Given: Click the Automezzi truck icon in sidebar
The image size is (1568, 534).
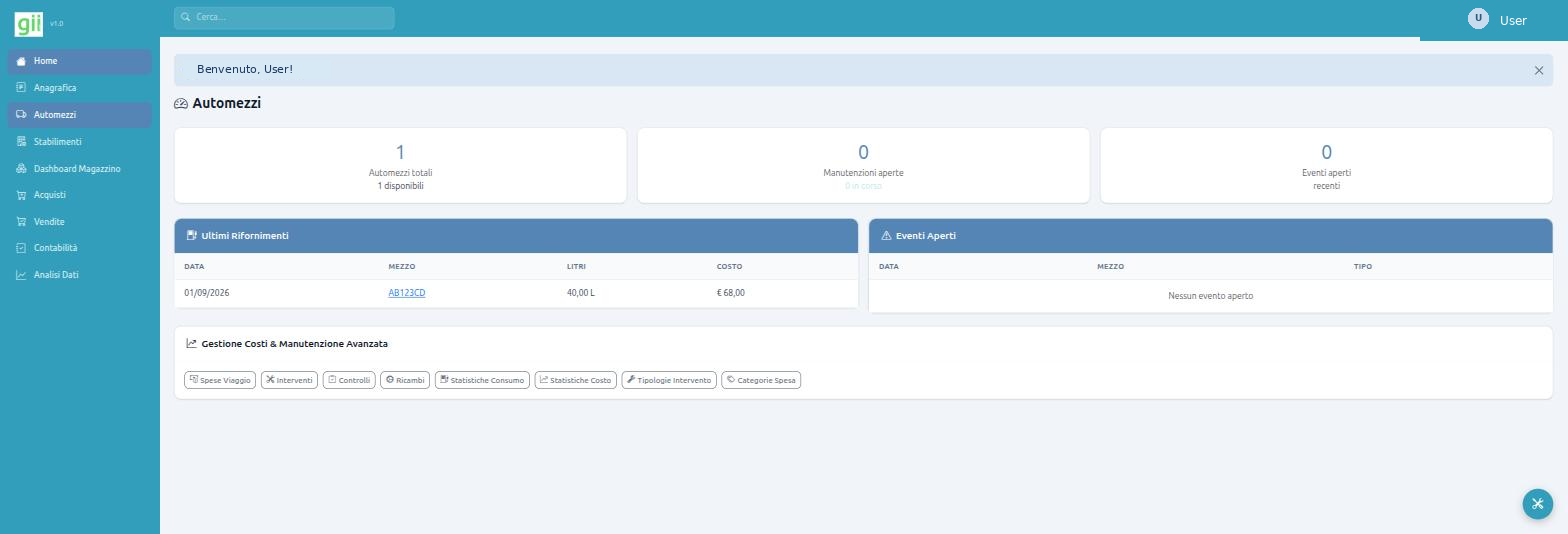Looking at the screenshot, I should pos(21,115).
